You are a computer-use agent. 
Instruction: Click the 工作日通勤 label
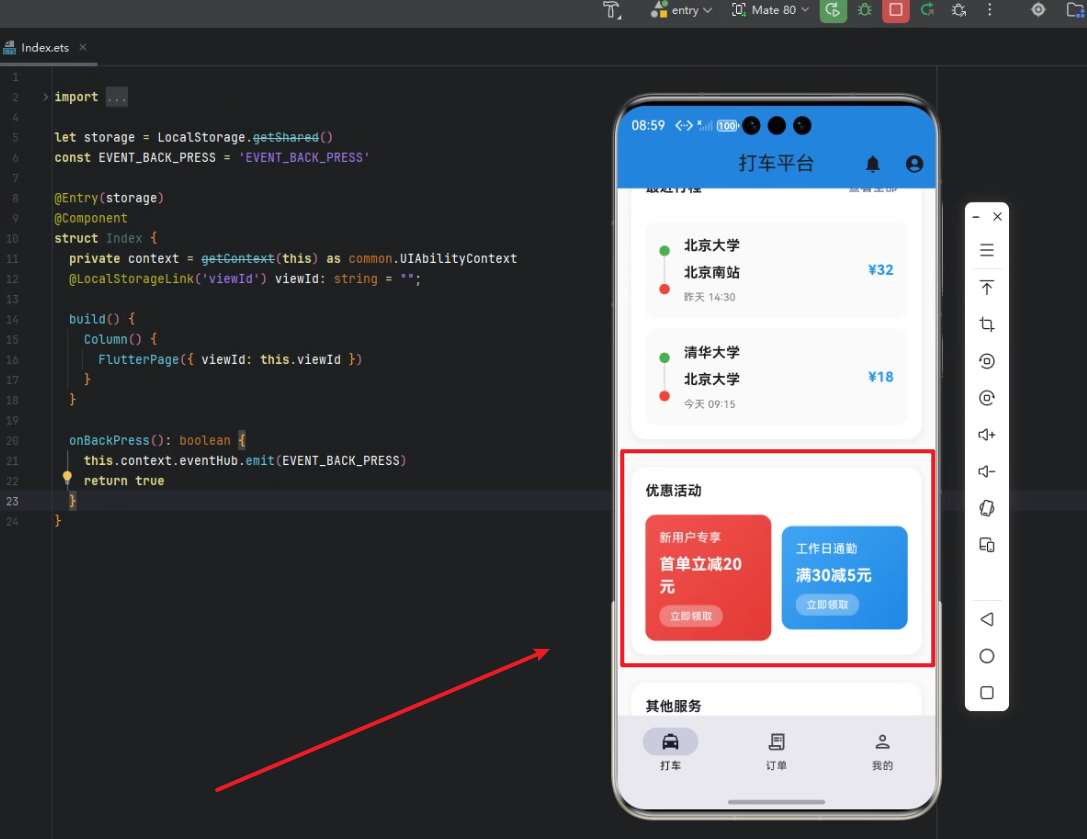826,548
